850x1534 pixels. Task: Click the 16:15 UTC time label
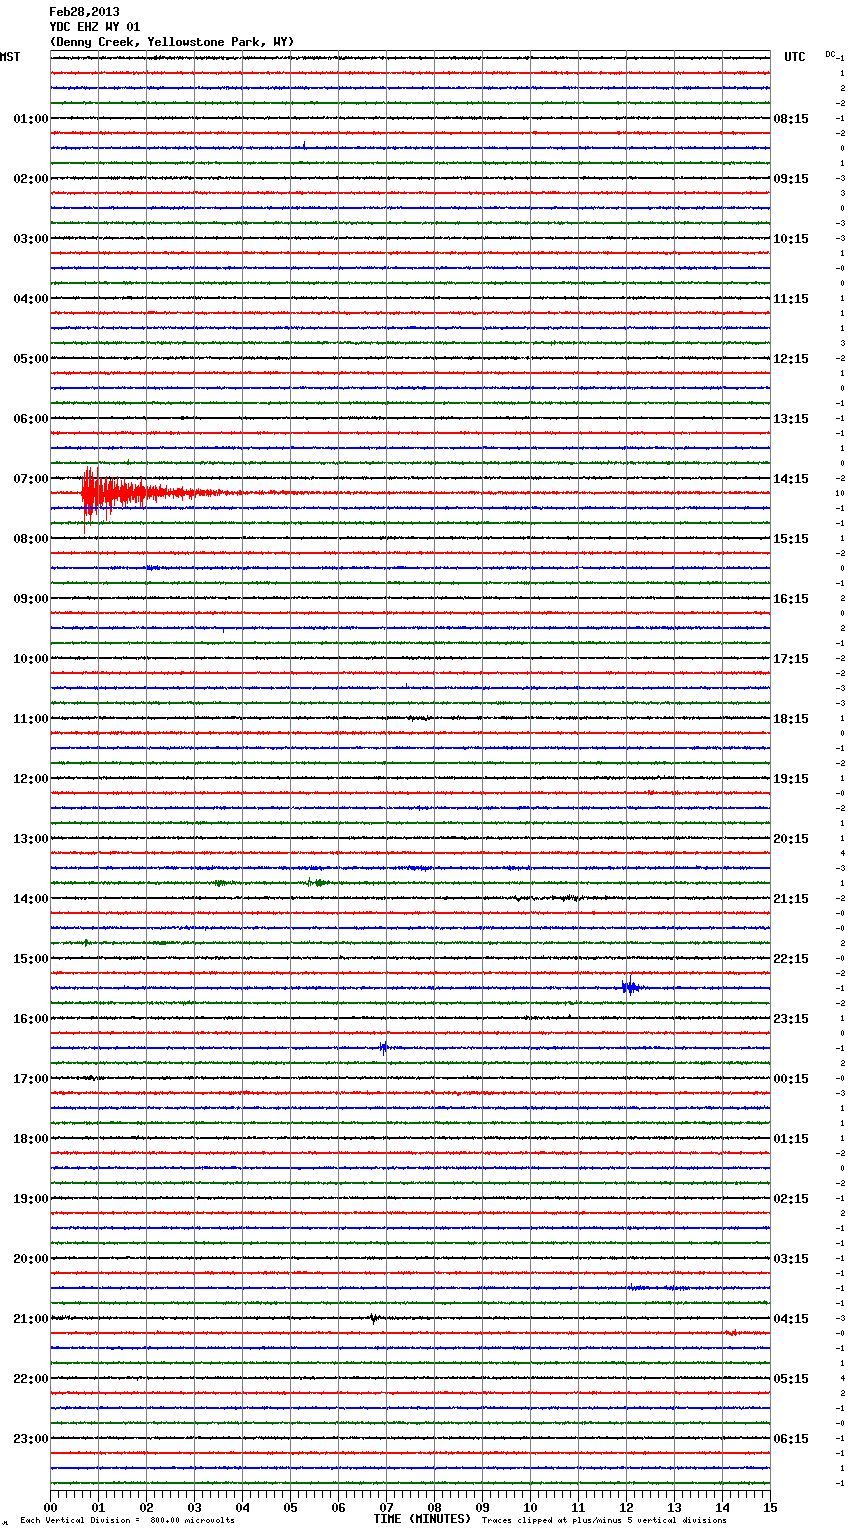791,599
